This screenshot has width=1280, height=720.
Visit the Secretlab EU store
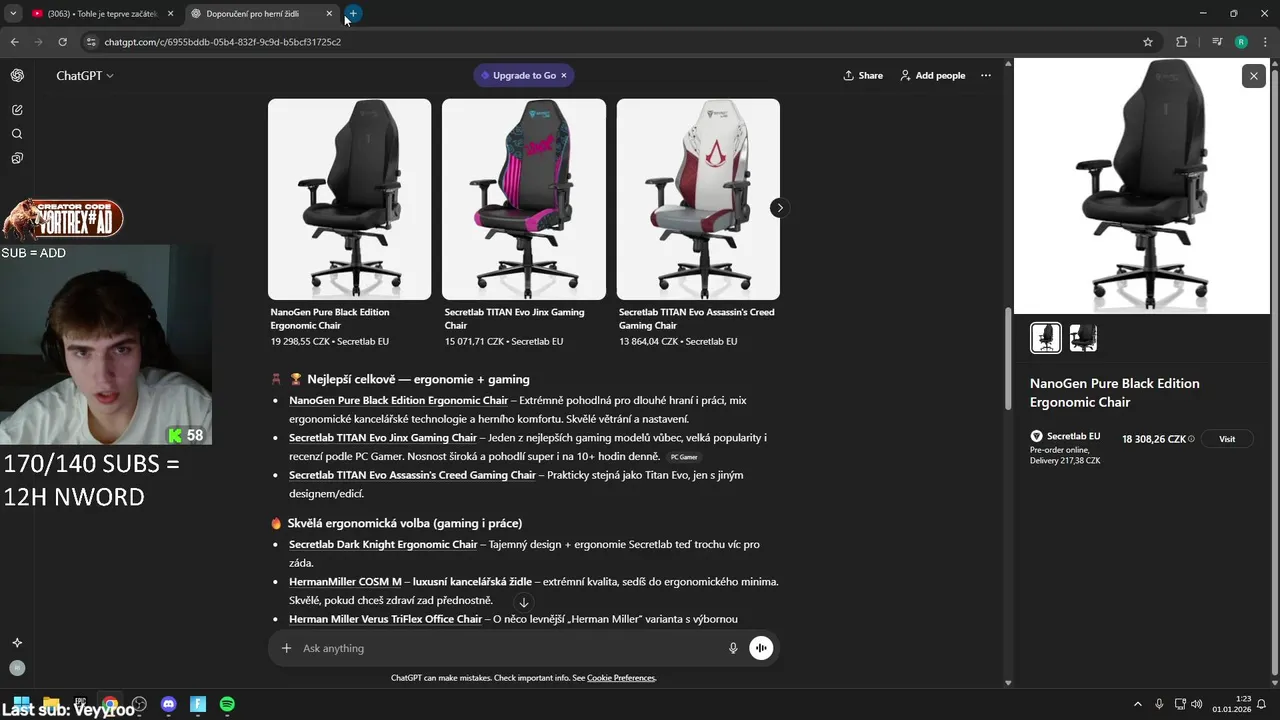pos(1227,439)
